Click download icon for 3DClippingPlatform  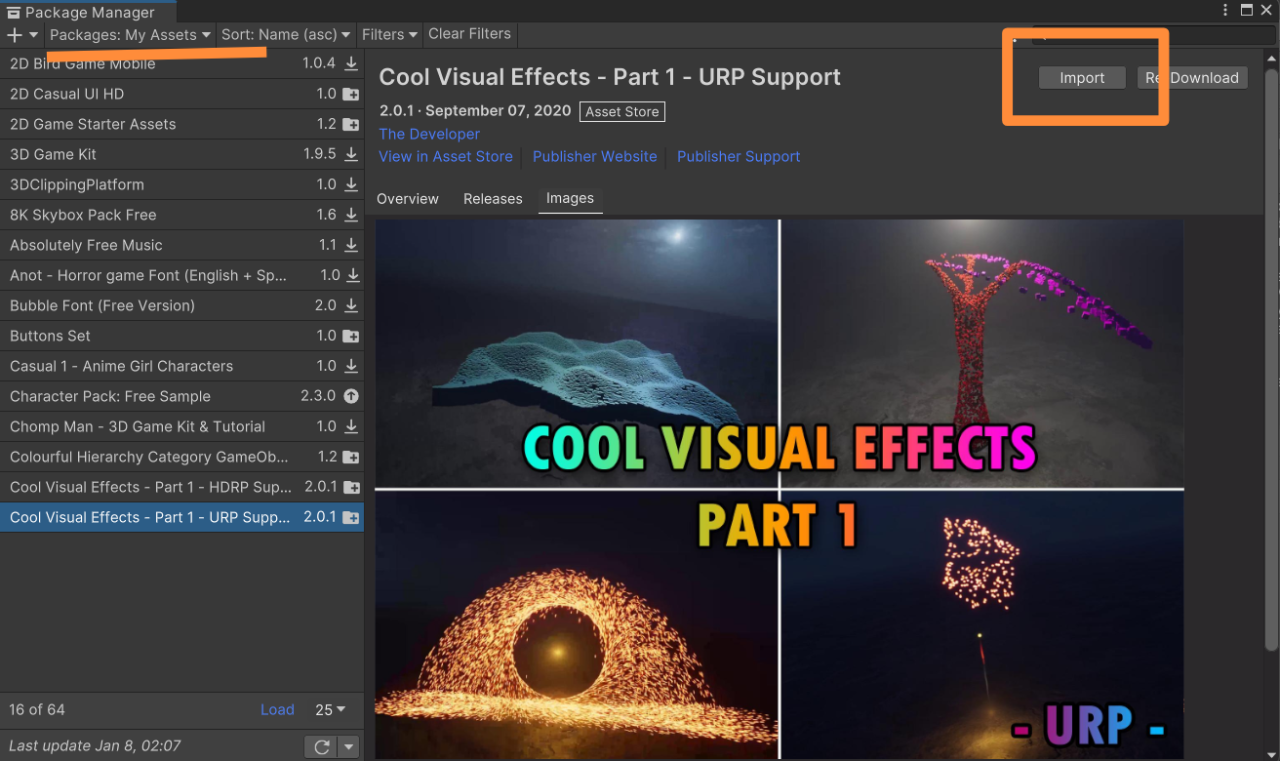[x=351, y=184]
